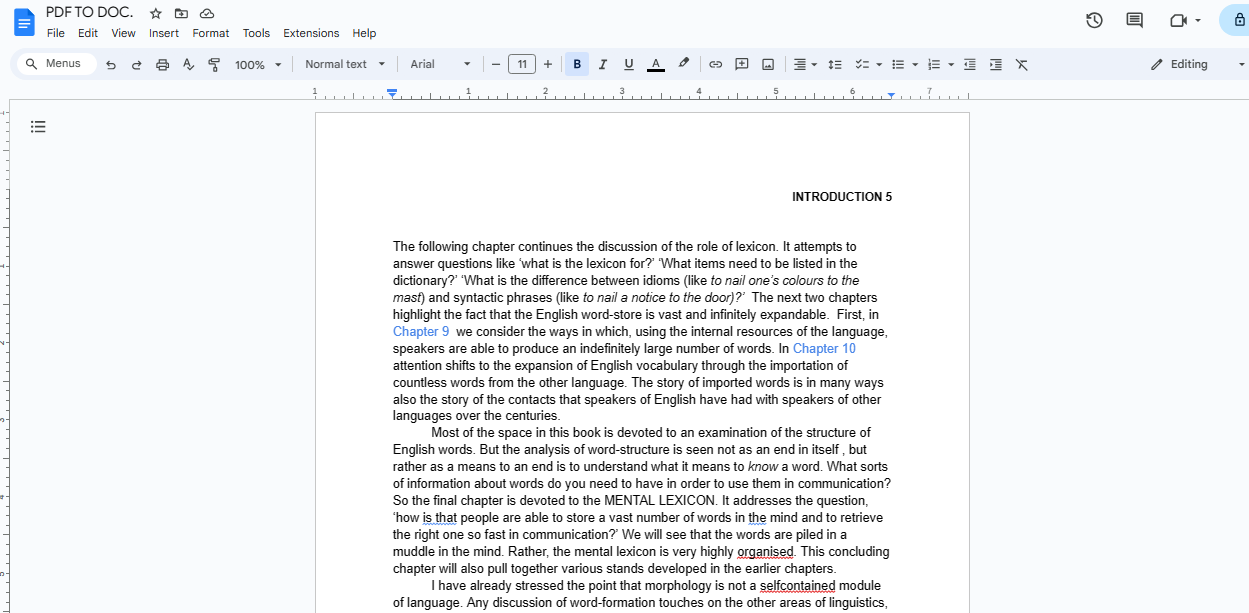Click the INTRODUCTION 5 heading
This screenshot has width=1249, height=613.
click(842, 197)
